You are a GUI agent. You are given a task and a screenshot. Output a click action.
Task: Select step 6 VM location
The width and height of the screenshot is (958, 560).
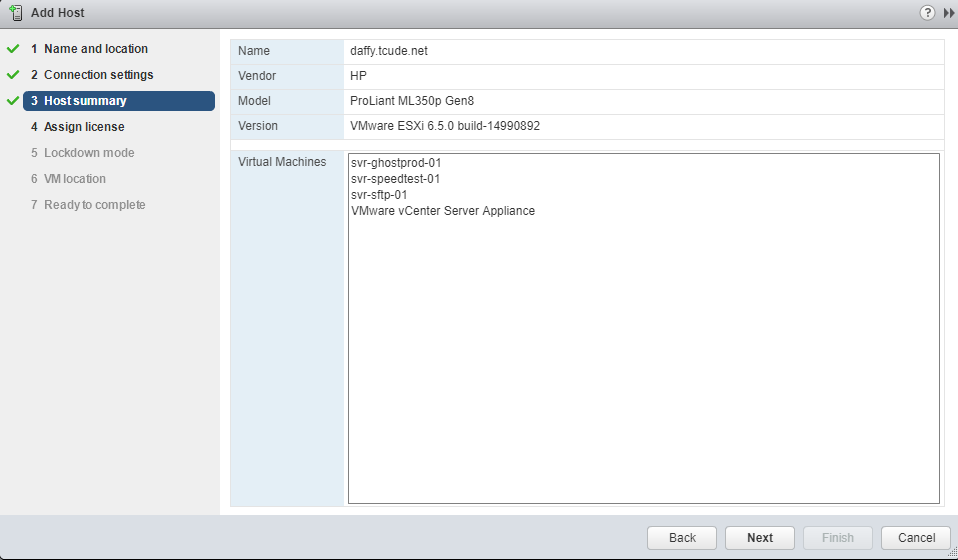[x=68, y=179]
